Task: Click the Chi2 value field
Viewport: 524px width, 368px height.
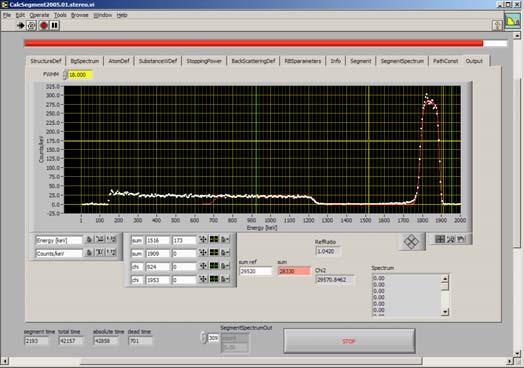Action: tap(334, 279)
